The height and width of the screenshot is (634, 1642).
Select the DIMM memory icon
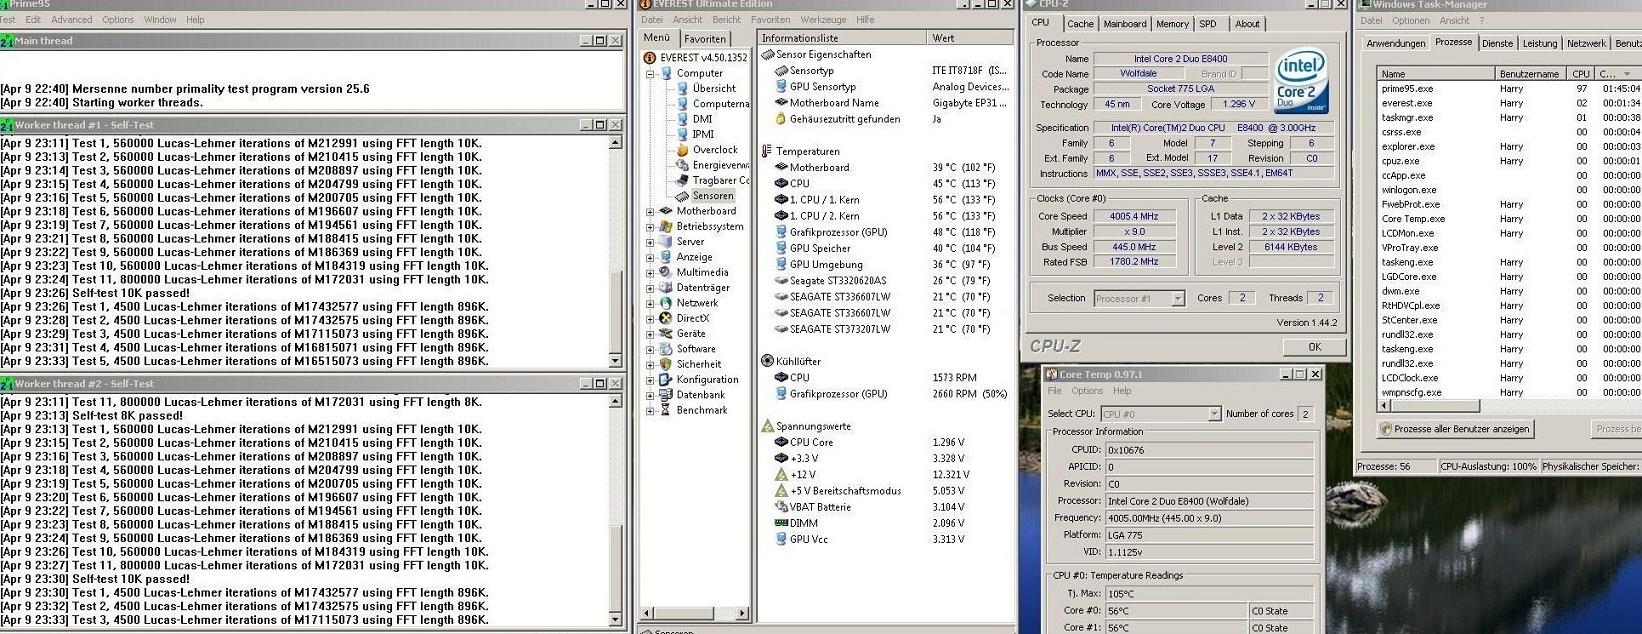[x=781, y=523]
